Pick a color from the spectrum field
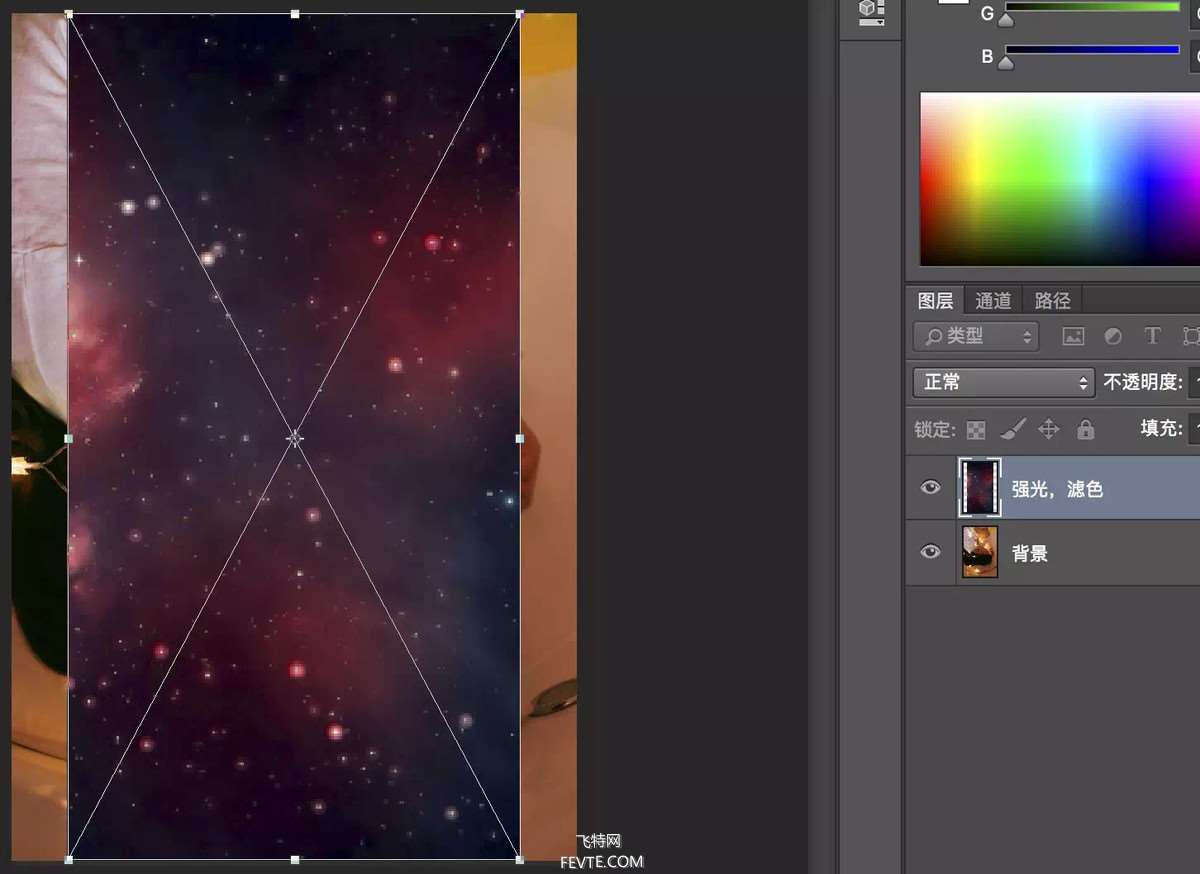The image size is (1200, 874). (x=1059, y=179)
